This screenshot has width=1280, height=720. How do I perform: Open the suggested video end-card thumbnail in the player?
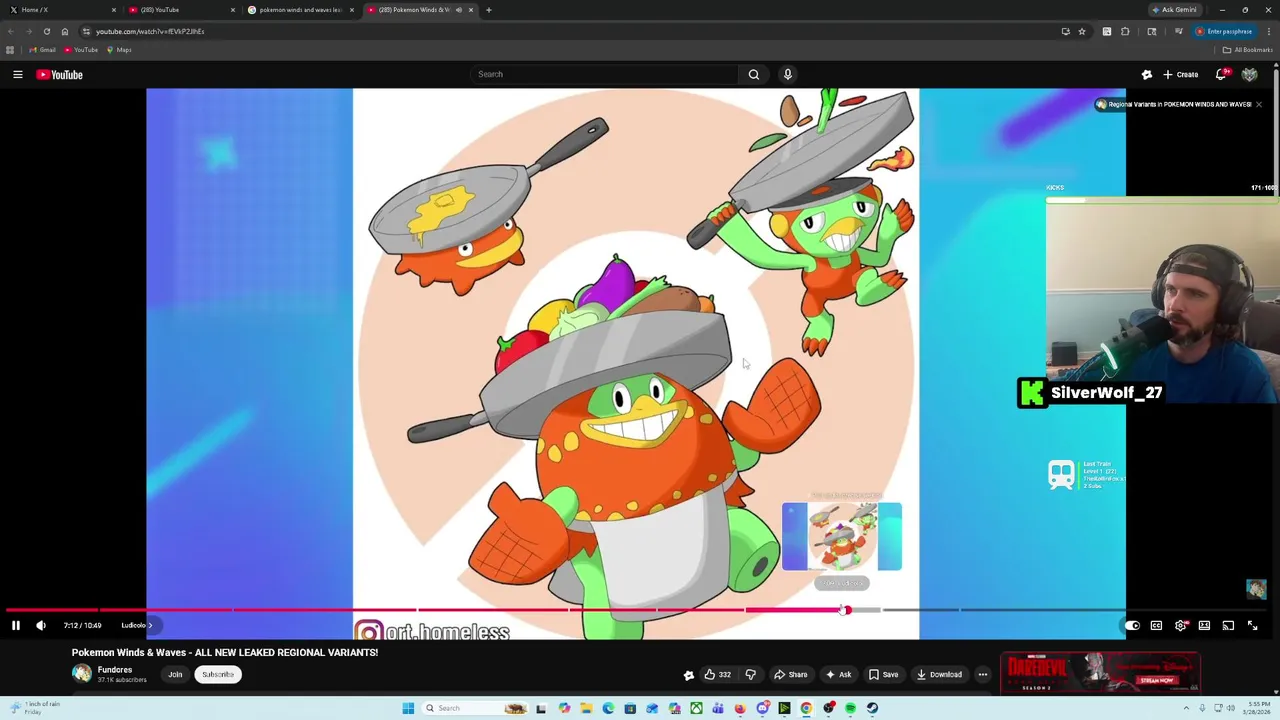[842, 537]
